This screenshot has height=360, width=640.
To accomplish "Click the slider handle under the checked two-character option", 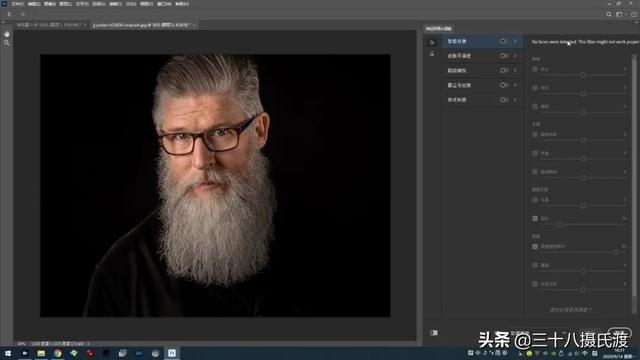I will tap(559, 224).
